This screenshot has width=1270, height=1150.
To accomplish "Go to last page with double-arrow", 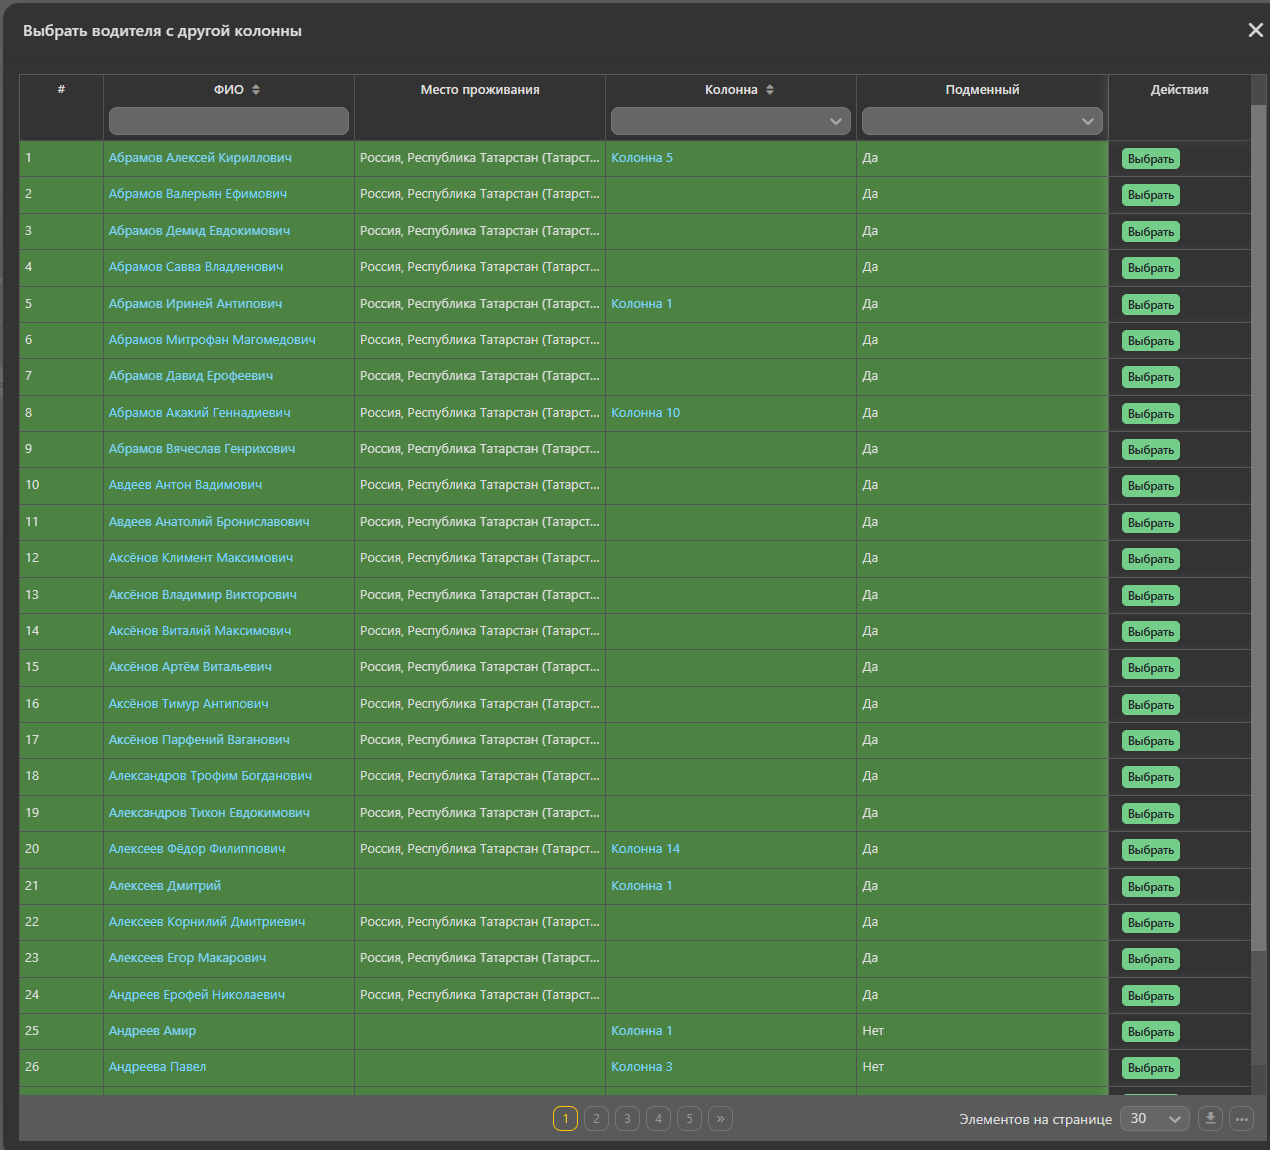I will (720, 1118).
